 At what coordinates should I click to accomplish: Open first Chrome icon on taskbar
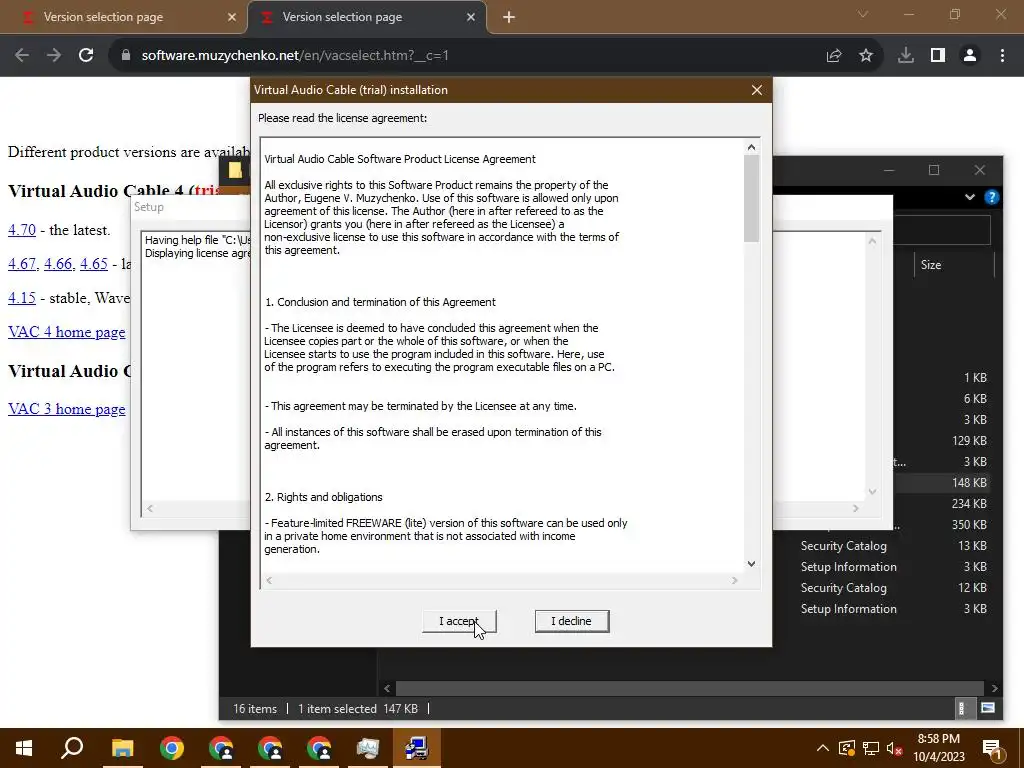point(172,748)
